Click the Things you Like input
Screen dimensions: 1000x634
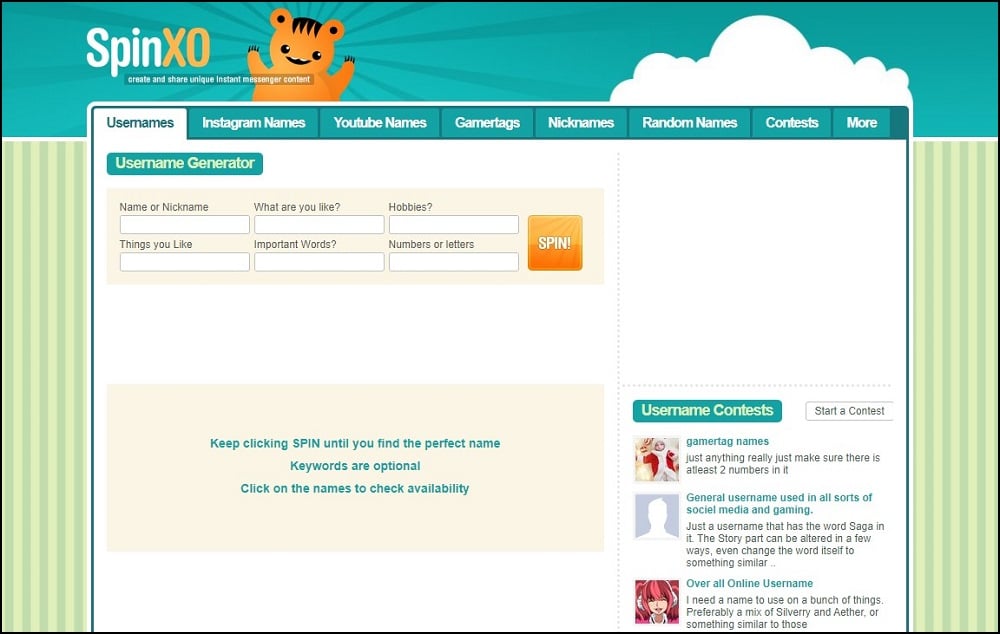(x=184, y=262)
